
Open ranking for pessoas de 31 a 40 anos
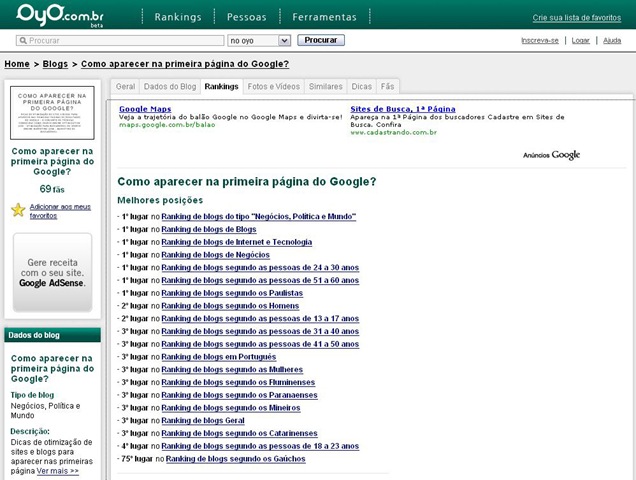(260, 331)
